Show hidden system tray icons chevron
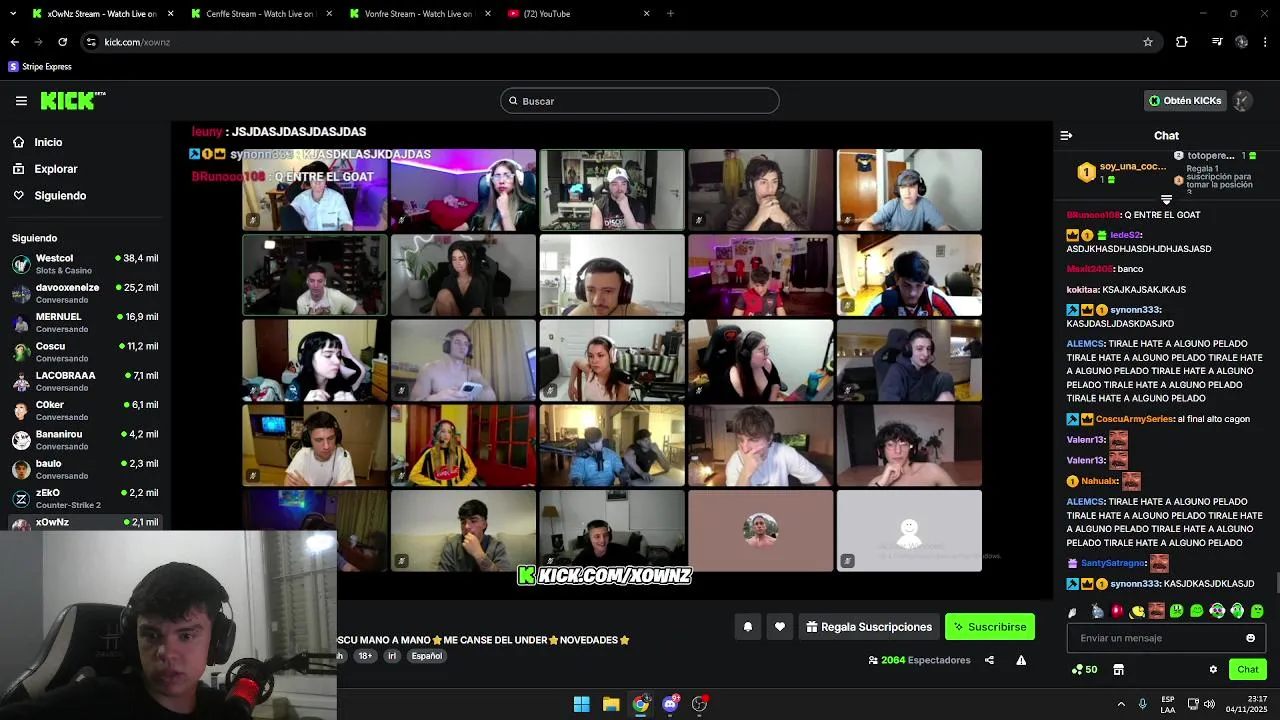The image size is (1280, 720). point(1121,704)
